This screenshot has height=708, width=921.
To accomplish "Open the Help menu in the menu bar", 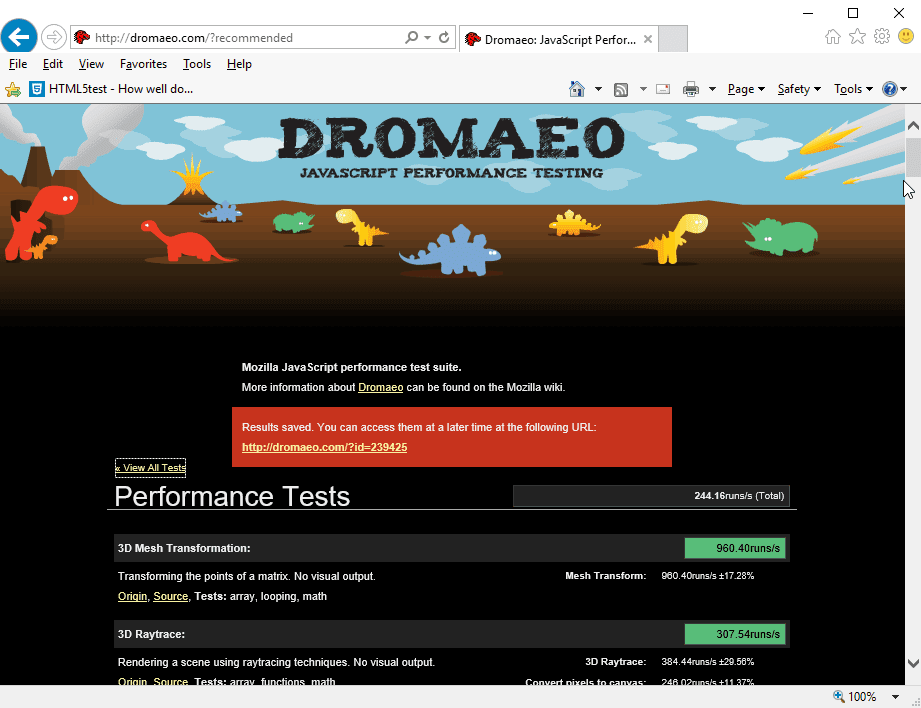I will pyautogui.click(x=239, y=64).
